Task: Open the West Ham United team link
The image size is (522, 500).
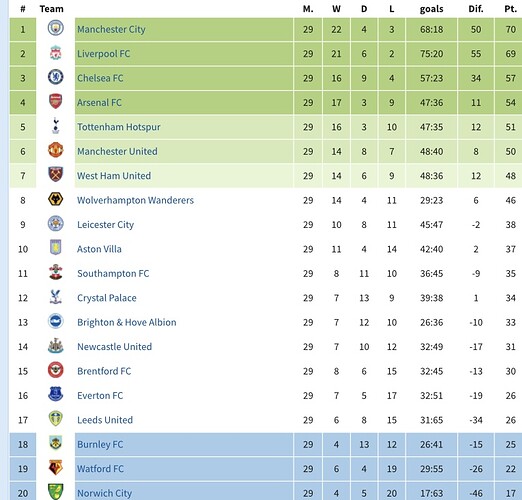Action: click(x=114, y=176)
